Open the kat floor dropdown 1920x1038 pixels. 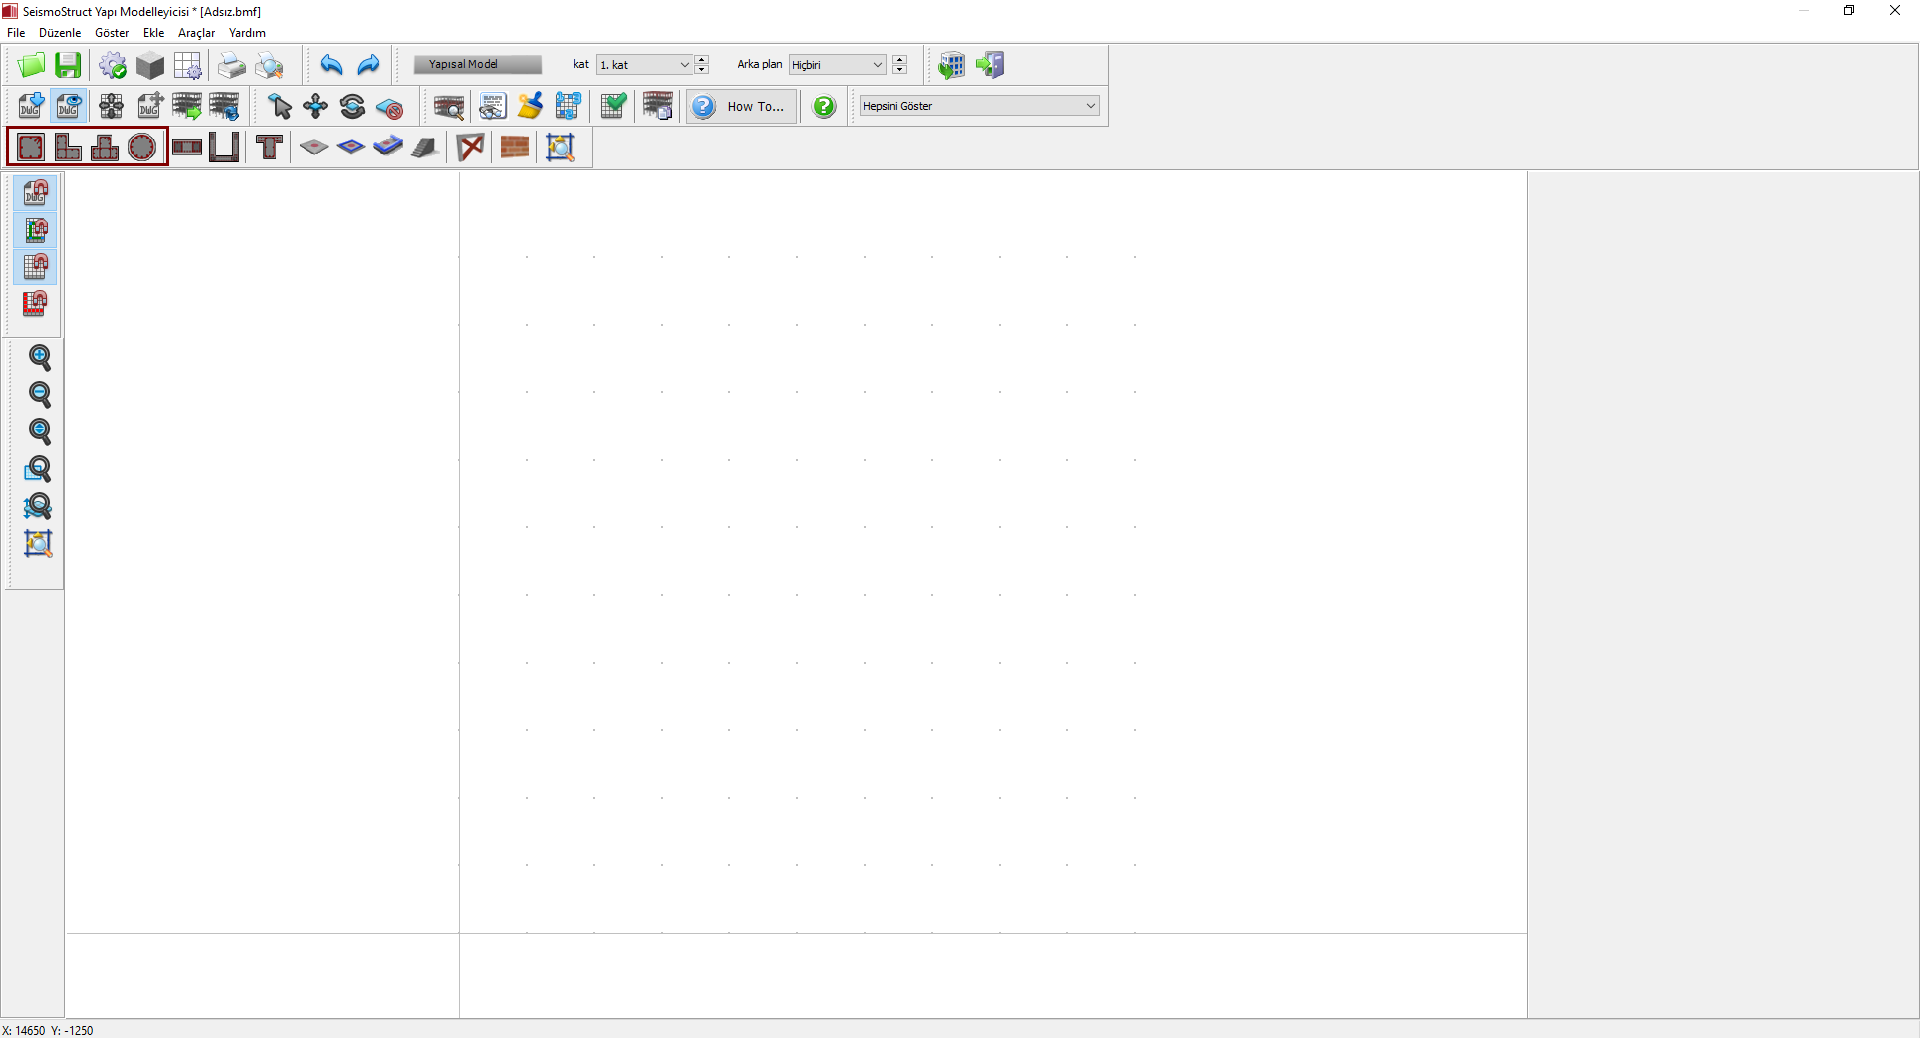pos(644,65)
